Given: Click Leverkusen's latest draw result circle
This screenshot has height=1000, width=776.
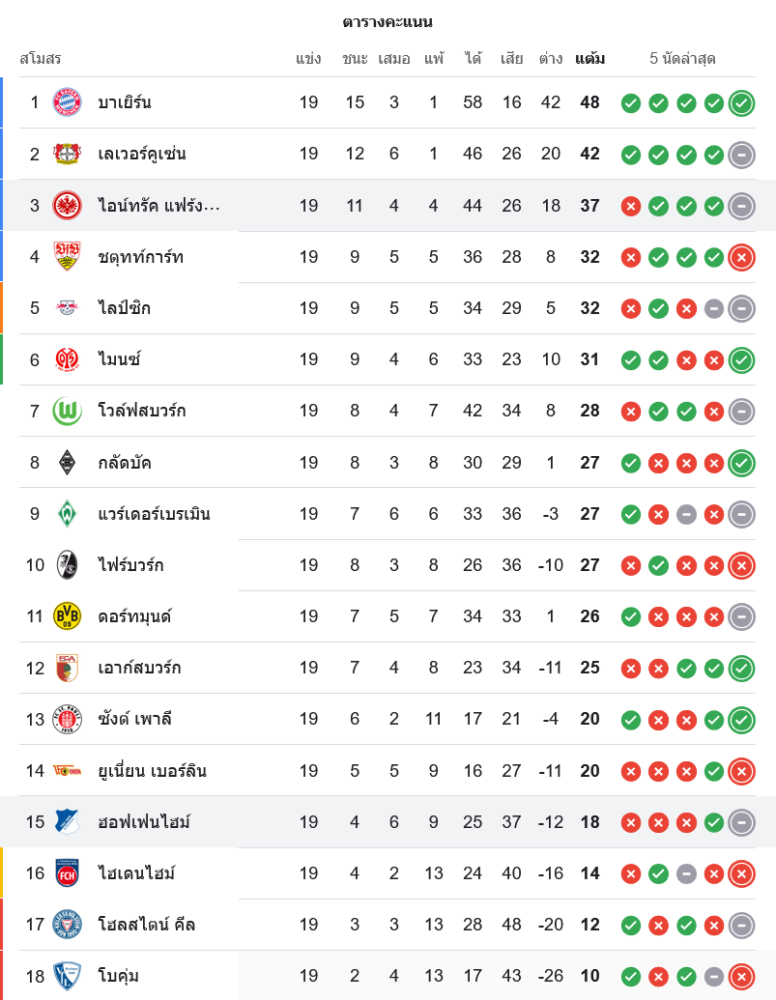Looking at the screenshot, I should coord(741,154).
